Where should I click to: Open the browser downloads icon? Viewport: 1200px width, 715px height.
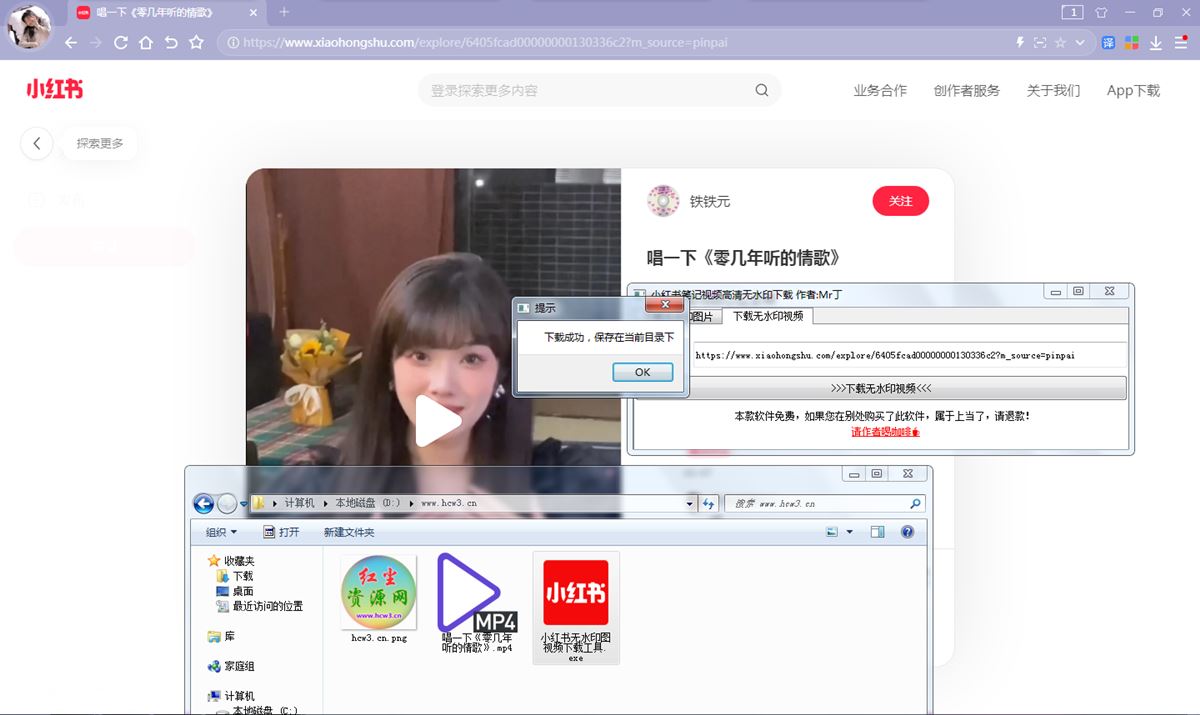[1155, 43]
